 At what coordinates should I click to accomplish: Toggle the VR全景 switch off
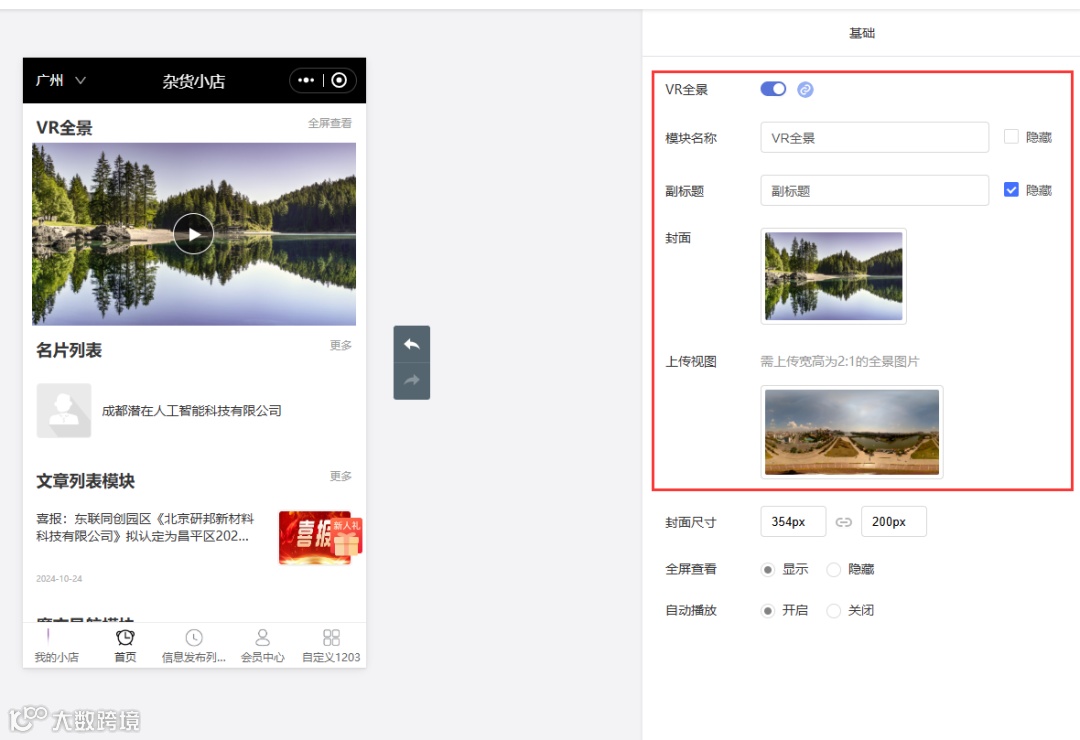tap(773, 89)
